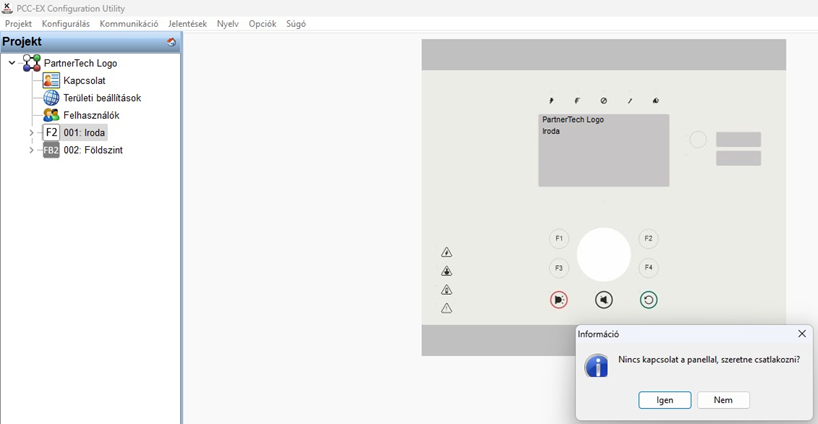
Task: Click the F1 button on the panel
Action: [x=559, y=238]
